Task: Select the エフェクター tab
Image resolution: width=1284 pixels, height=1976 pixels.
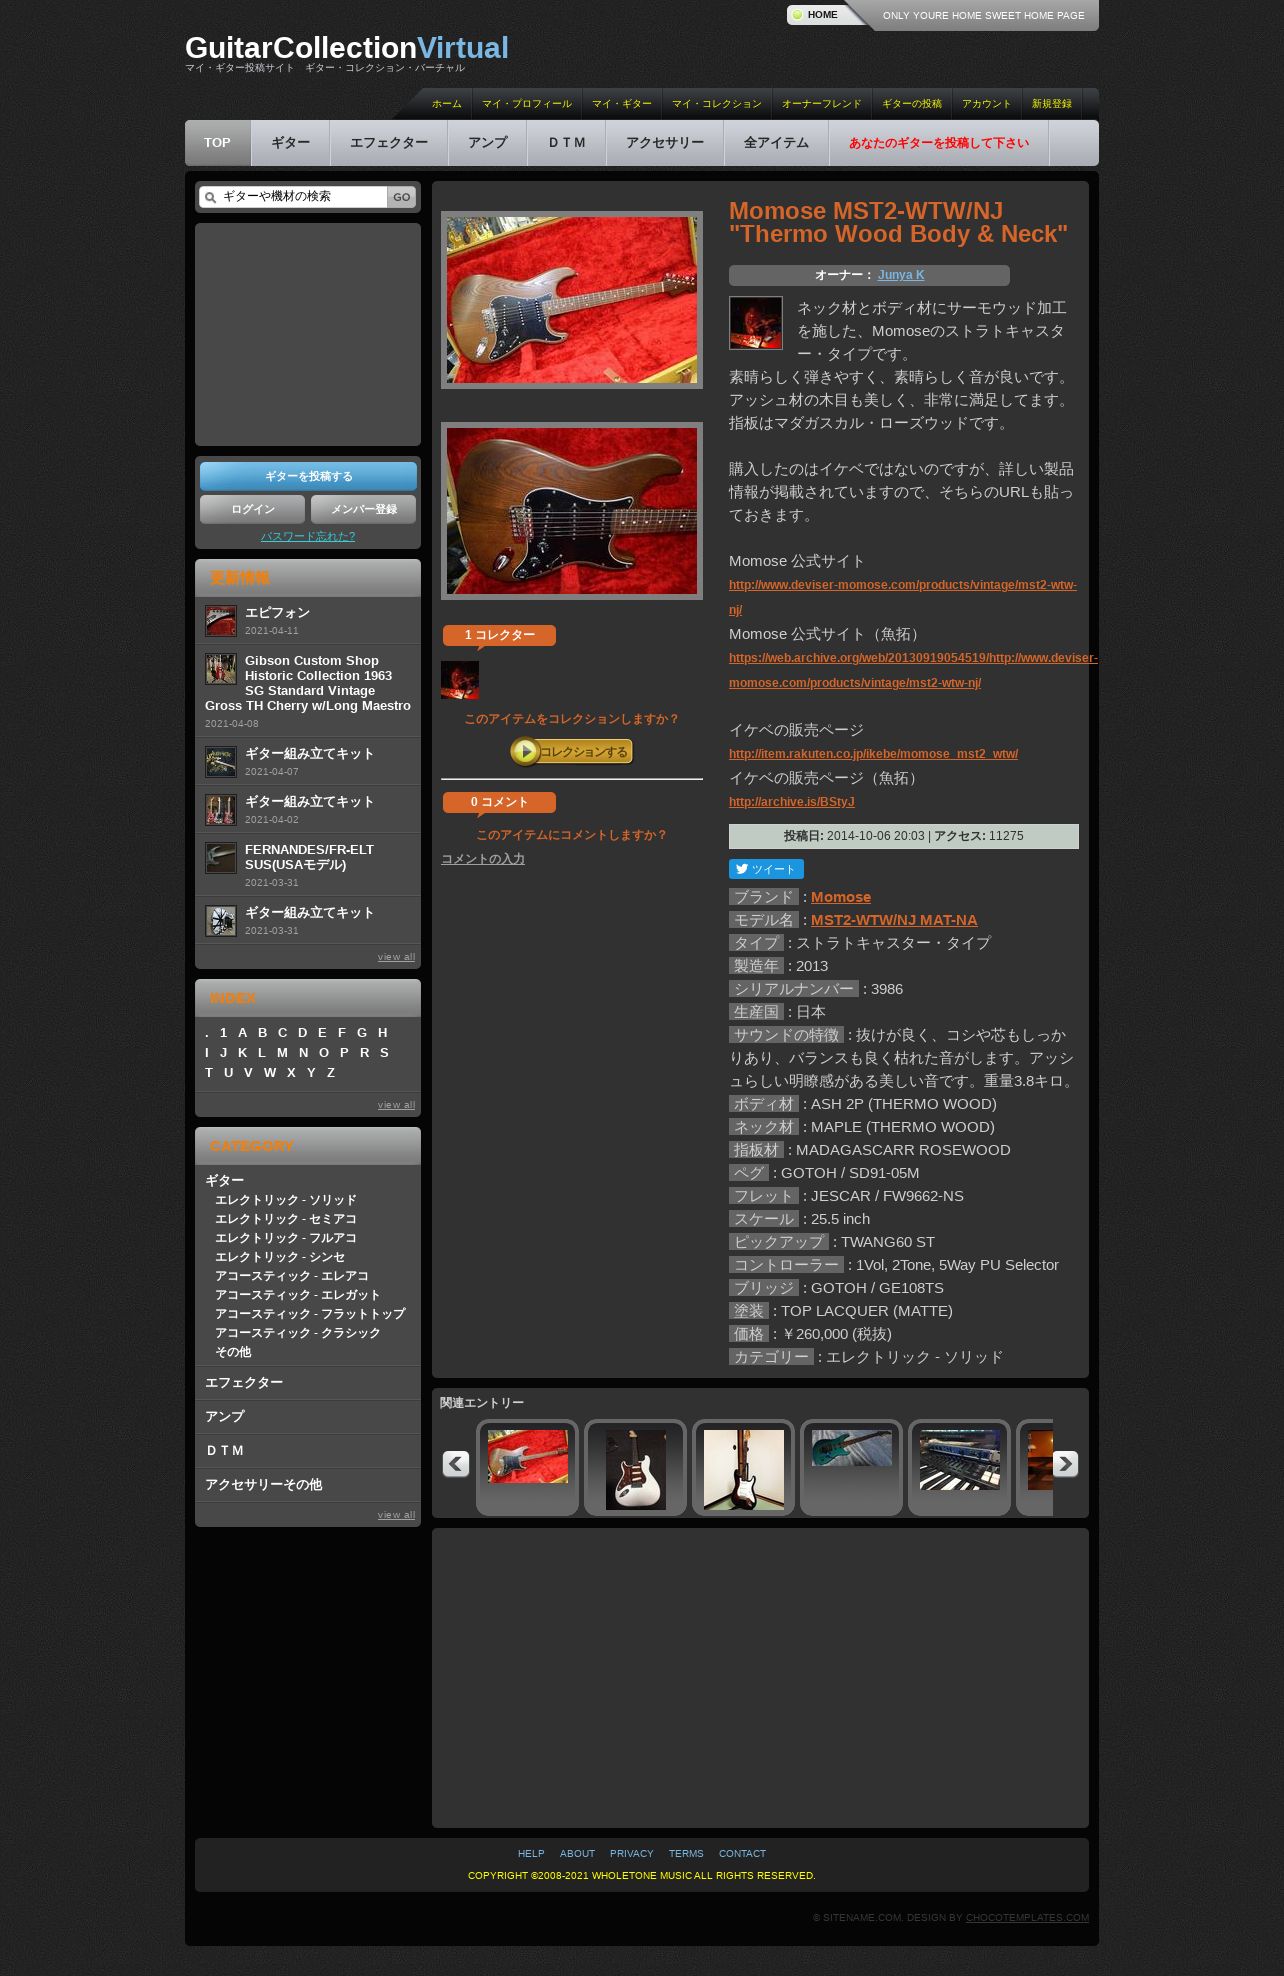Action: pos(389,143)
